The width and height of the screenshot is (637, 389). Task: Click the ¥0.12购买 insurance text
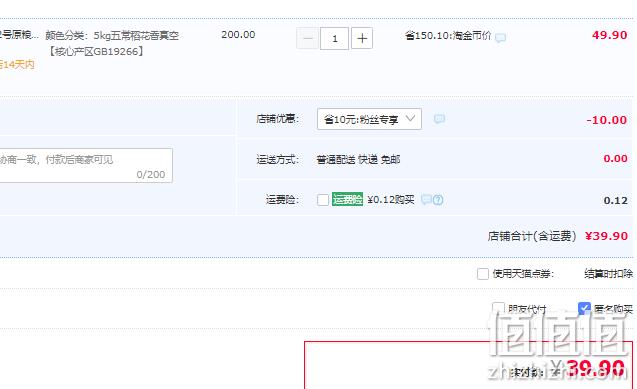coord(391,199)
